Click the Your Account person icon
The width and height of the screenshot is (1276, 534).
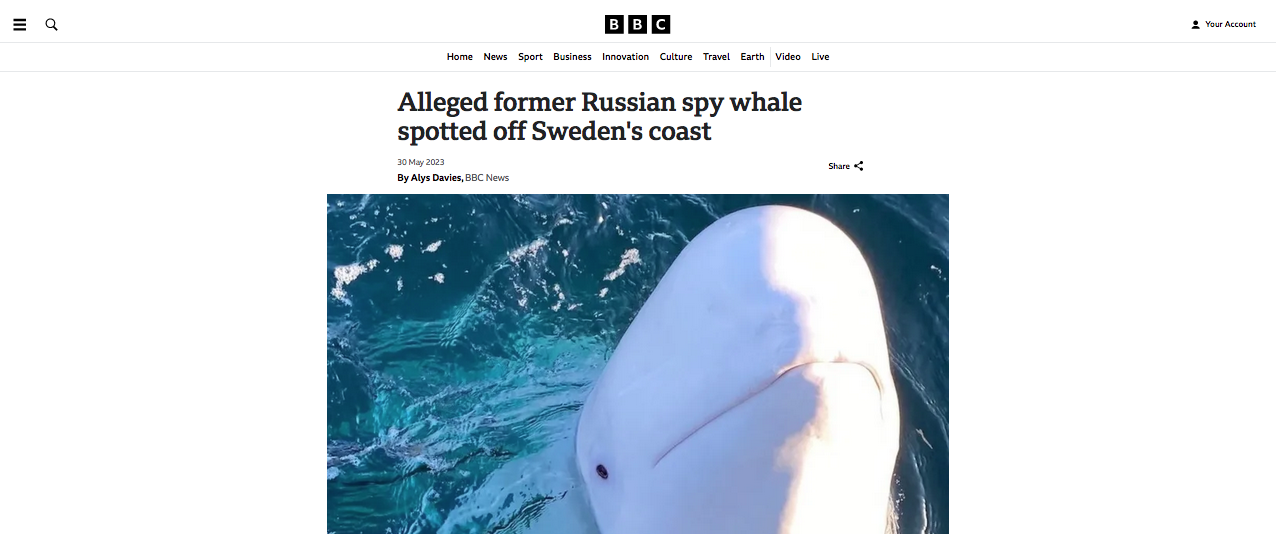click(1195, 24)
